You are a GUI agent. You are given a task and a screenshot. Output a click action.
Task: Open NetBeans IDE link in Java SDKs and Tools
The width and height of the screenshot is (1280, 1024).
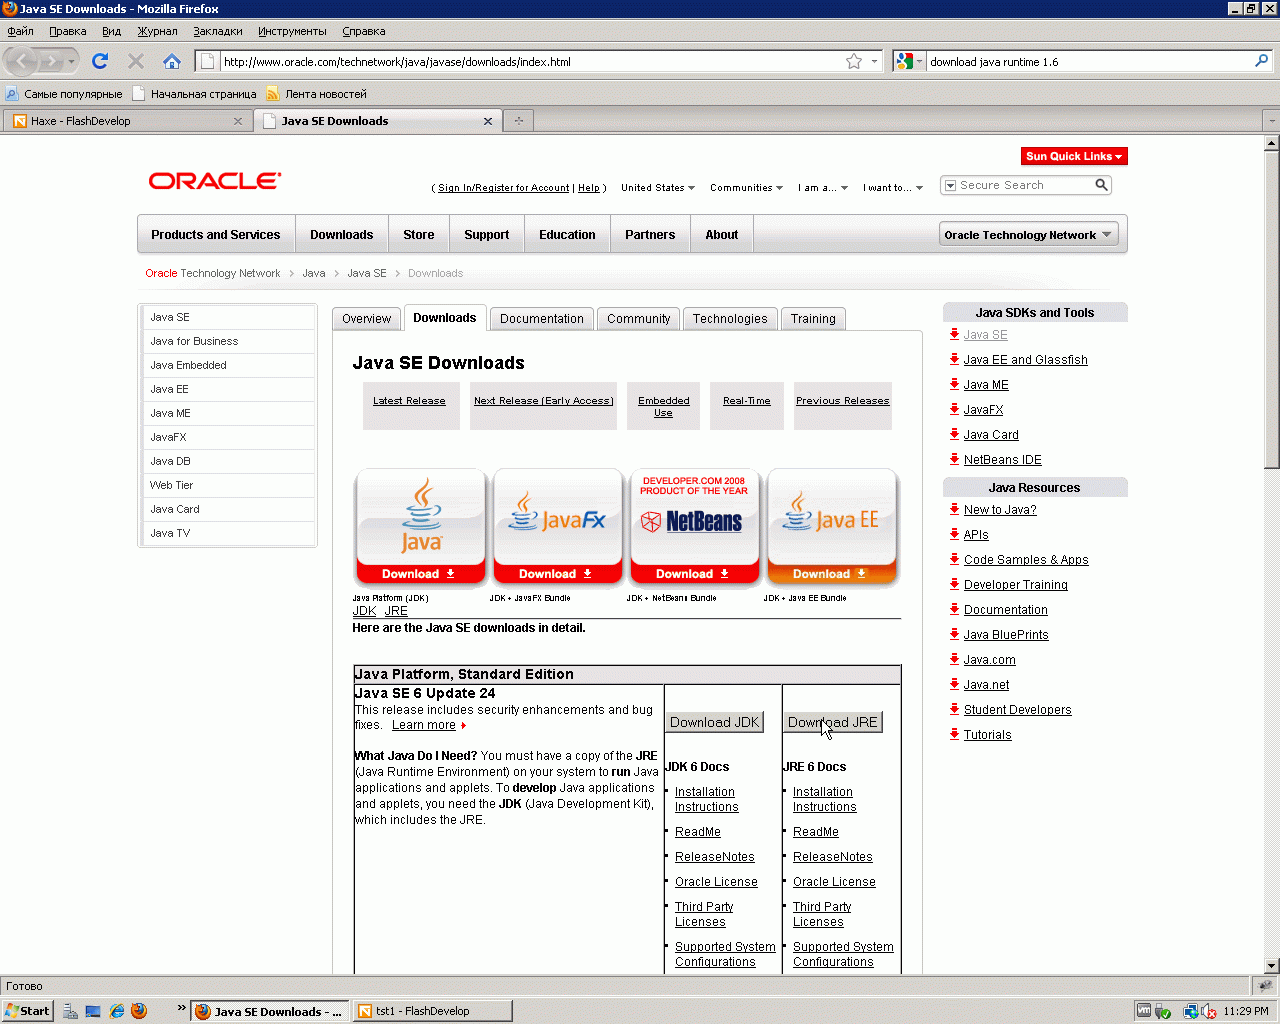pos(1003,460)
